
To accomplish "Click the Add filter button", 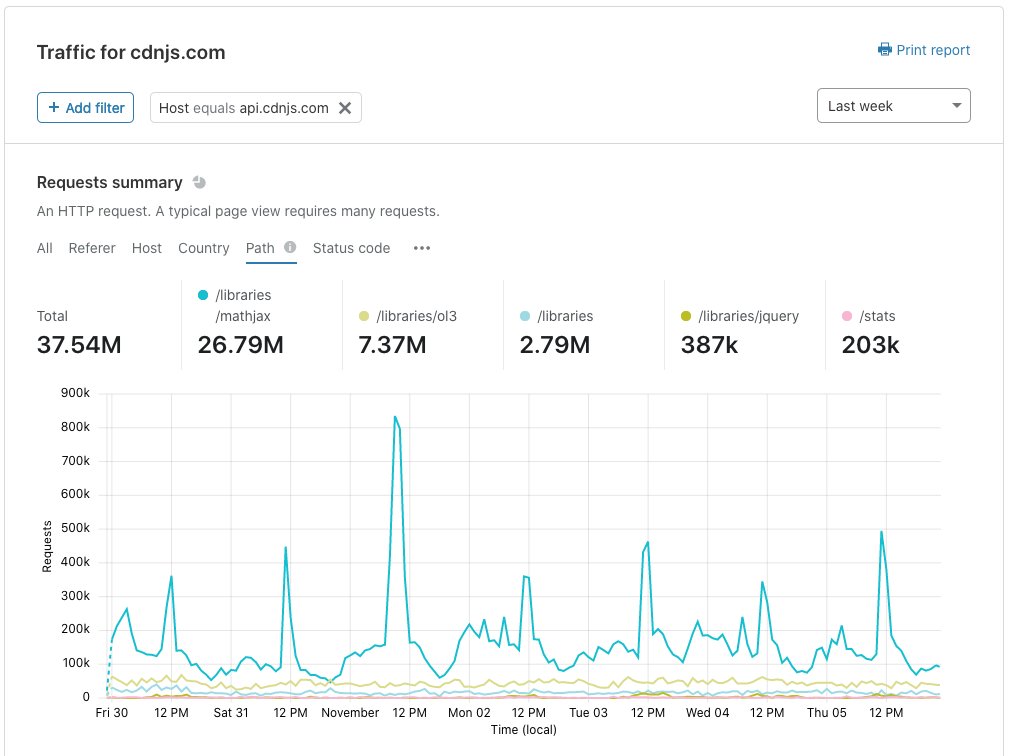I will pyautogui.click(x=86, y=107).
